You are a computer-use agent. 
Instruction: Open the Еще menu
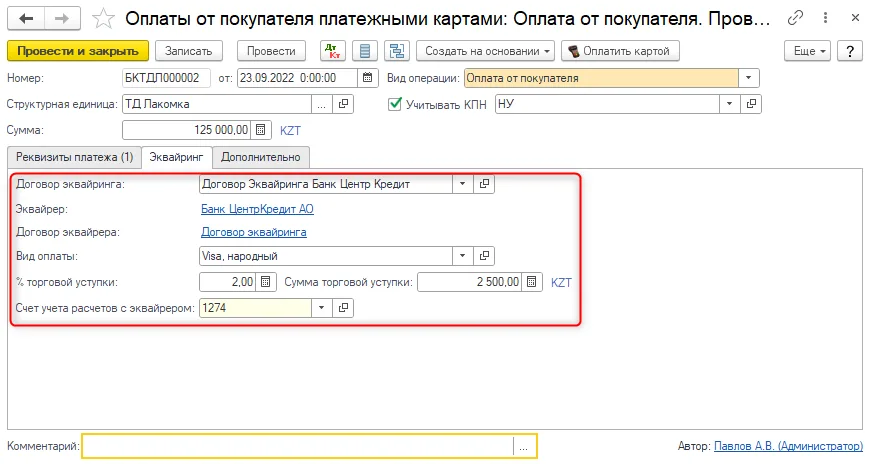click(808, 51)
